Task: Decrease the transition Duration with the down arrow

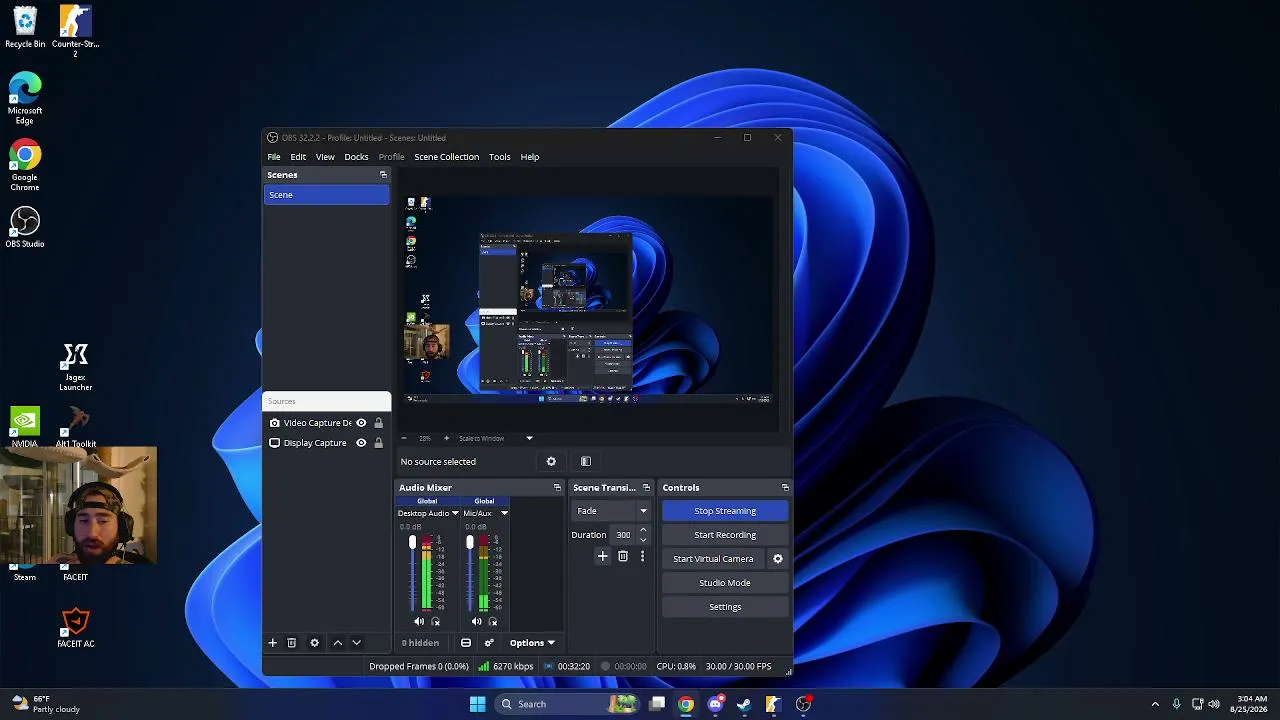Action: [x=643, y=540]
